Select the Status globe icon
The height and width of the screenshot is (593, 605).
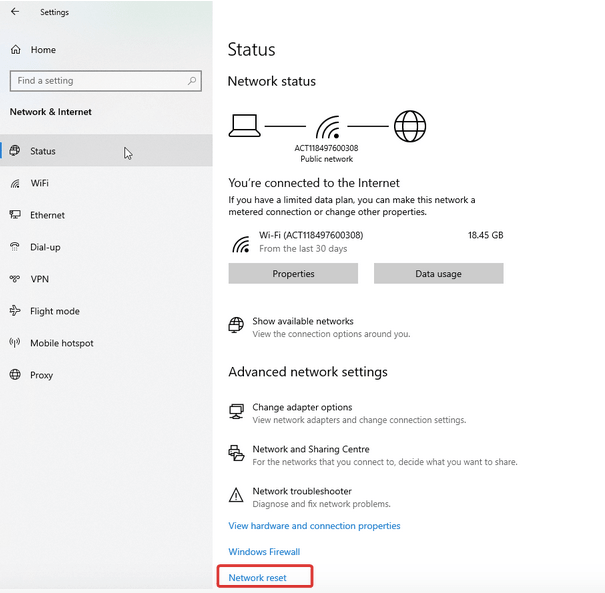point(15,150)
